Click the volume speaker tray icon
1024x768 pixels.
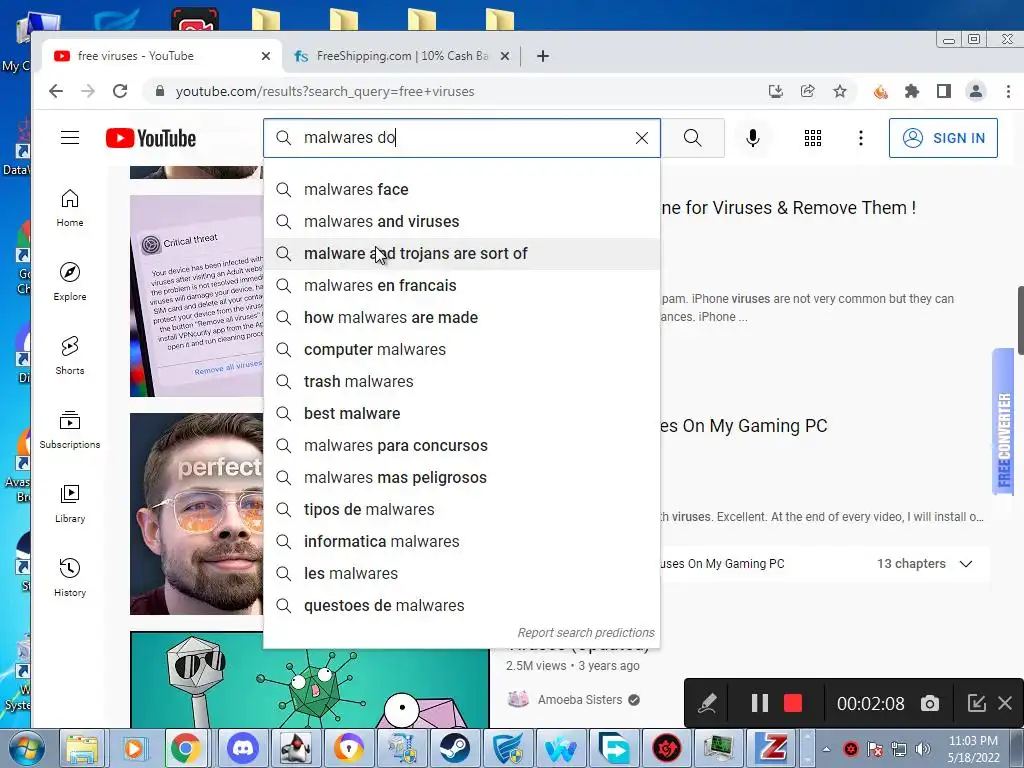click(x=923, y=749)
